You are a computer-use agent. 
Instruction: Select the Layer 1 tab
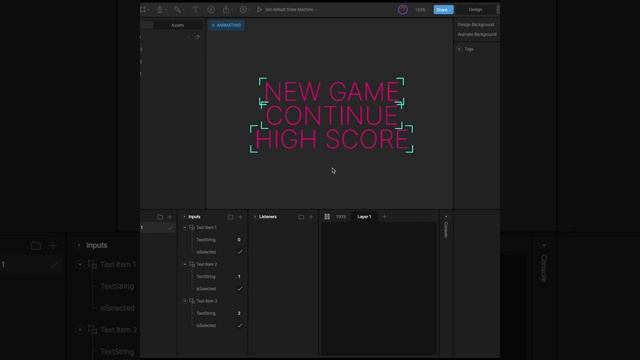click(364, 217)
